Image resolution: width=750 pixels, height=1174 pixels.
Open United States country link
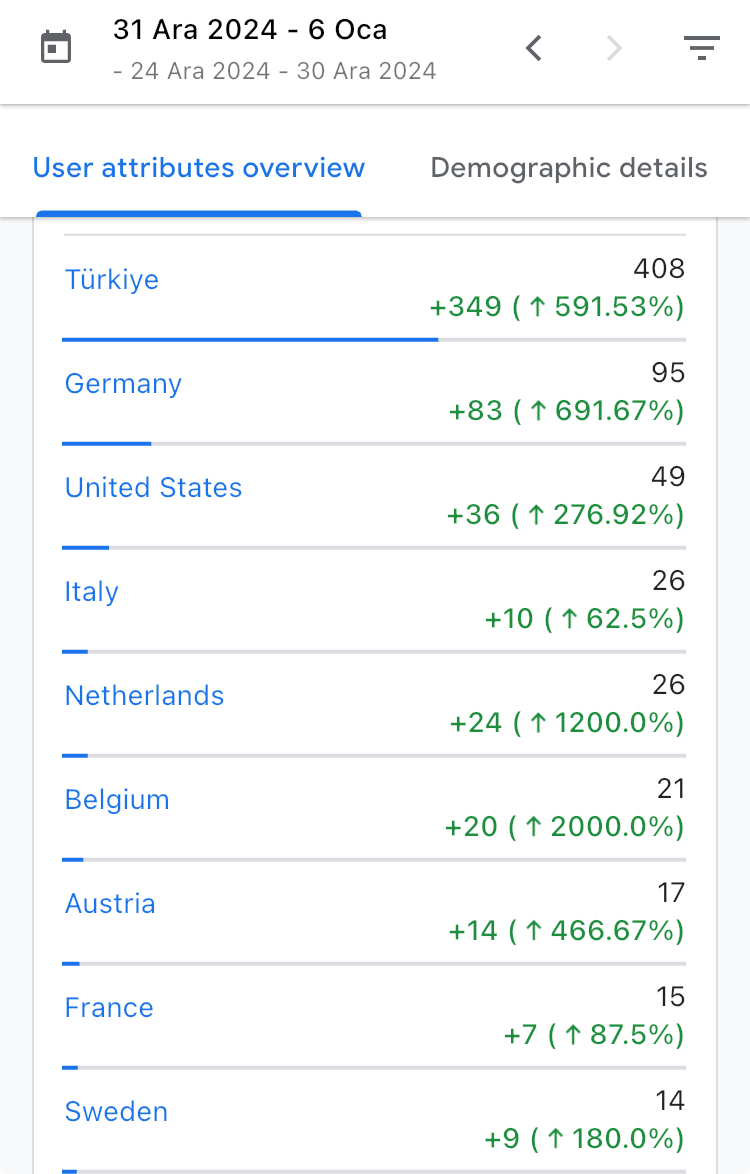[x=153, y=487]
